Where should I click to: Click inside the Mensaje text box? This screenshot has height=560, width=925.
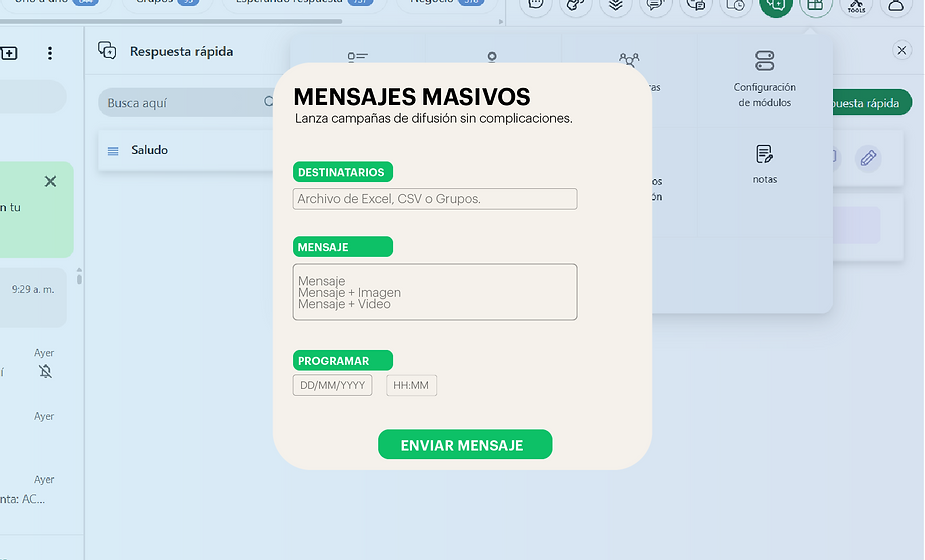pyautogui.click(x=435, y=292)
